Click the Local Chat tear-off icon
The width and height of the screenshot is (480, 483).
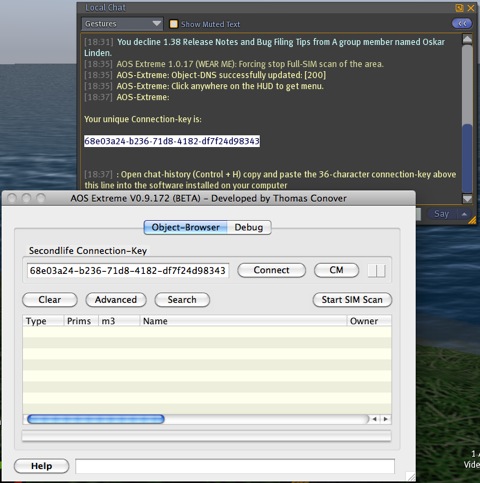(x=459, y=8)
